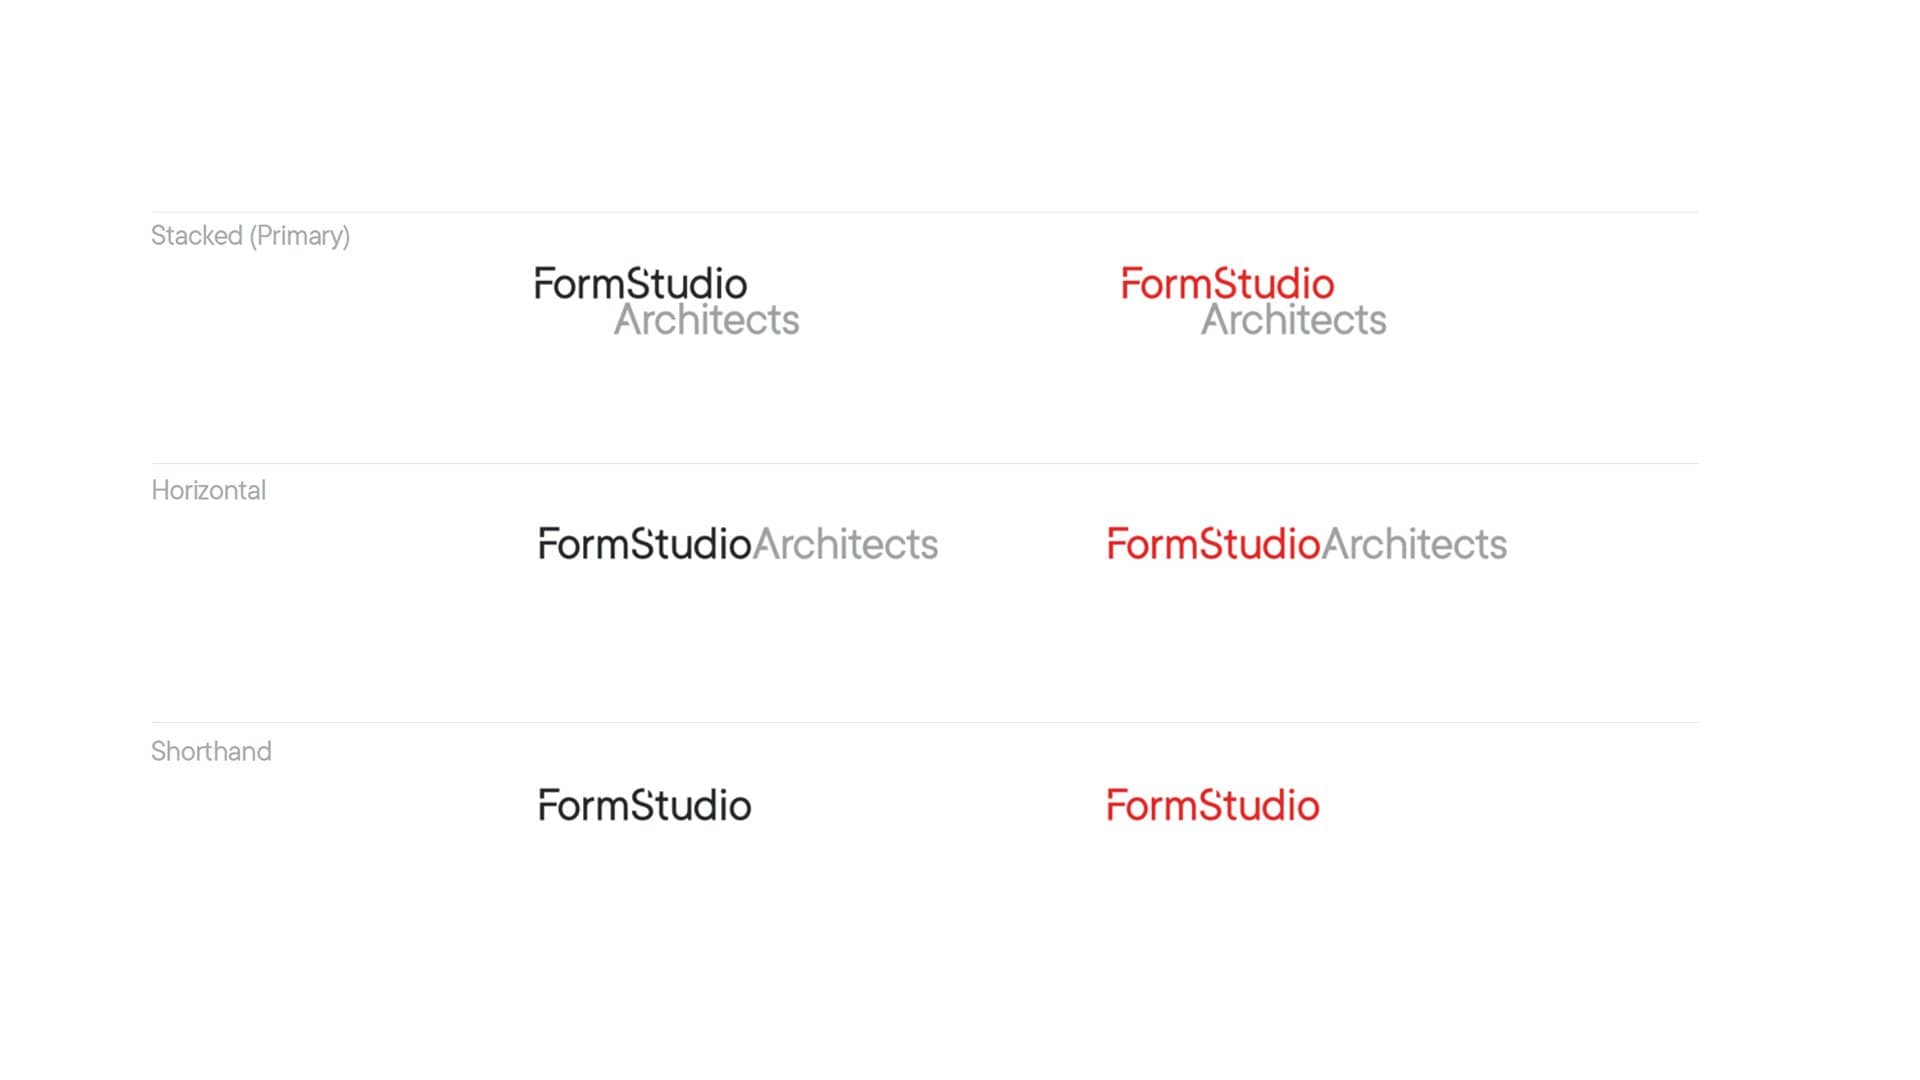Click the red stacked FormStudio Architects logo
Screen dimensions: 1920x1080
pyautogui.click(x=1254, y=301)
